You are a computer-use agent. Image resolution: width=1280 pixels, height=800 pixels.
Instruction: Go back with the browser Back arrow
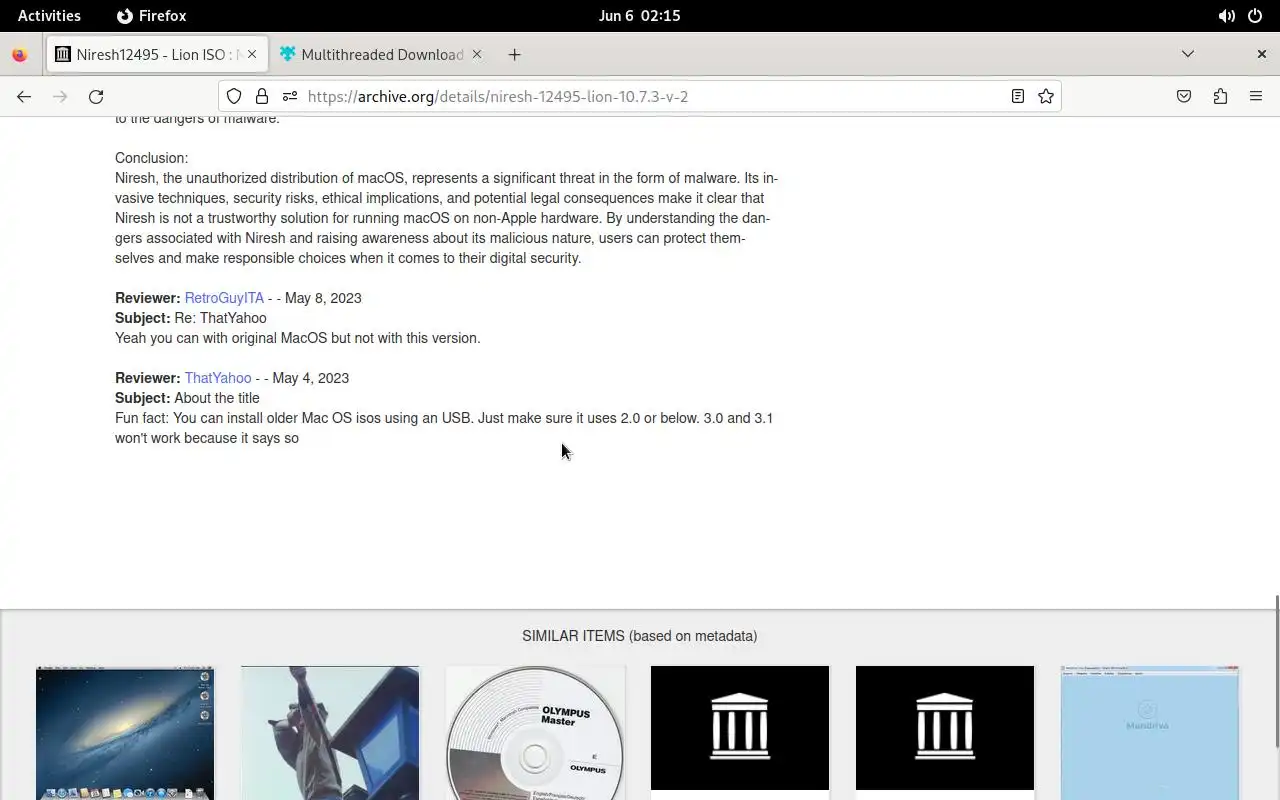24,96
